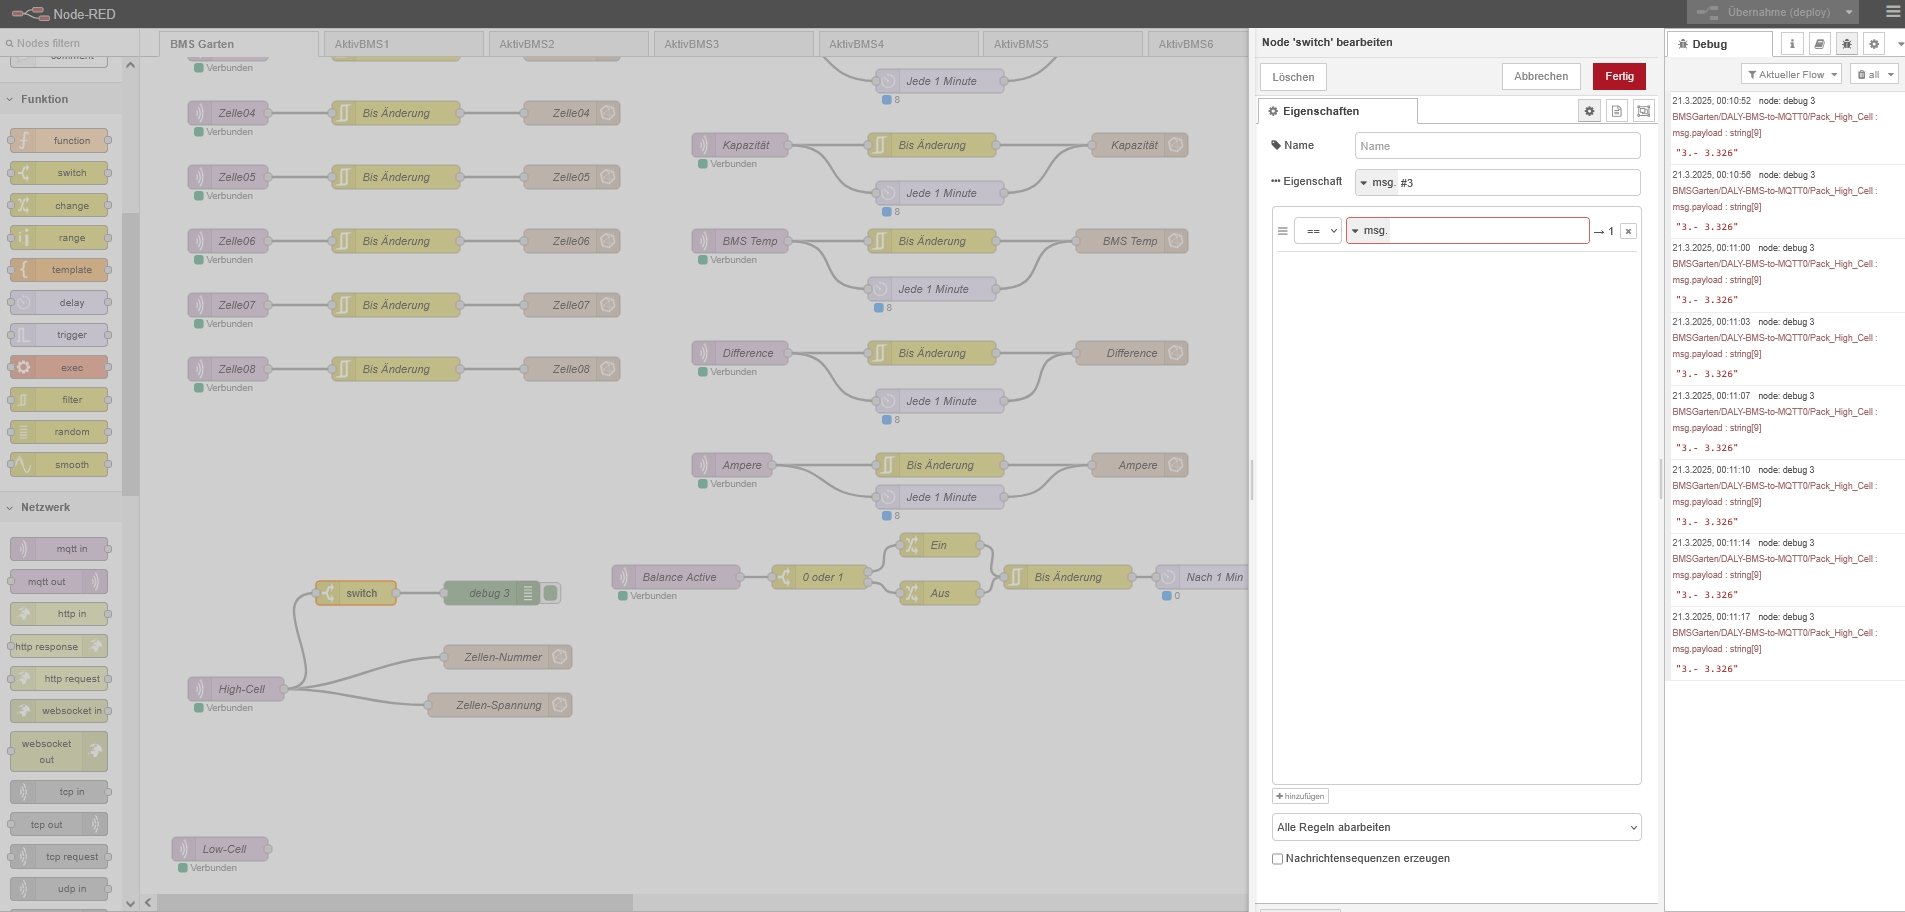Click the Name input field
Image resolution: width=1905 pixels, height=912 pixels.
click(x=1498, y=146)
